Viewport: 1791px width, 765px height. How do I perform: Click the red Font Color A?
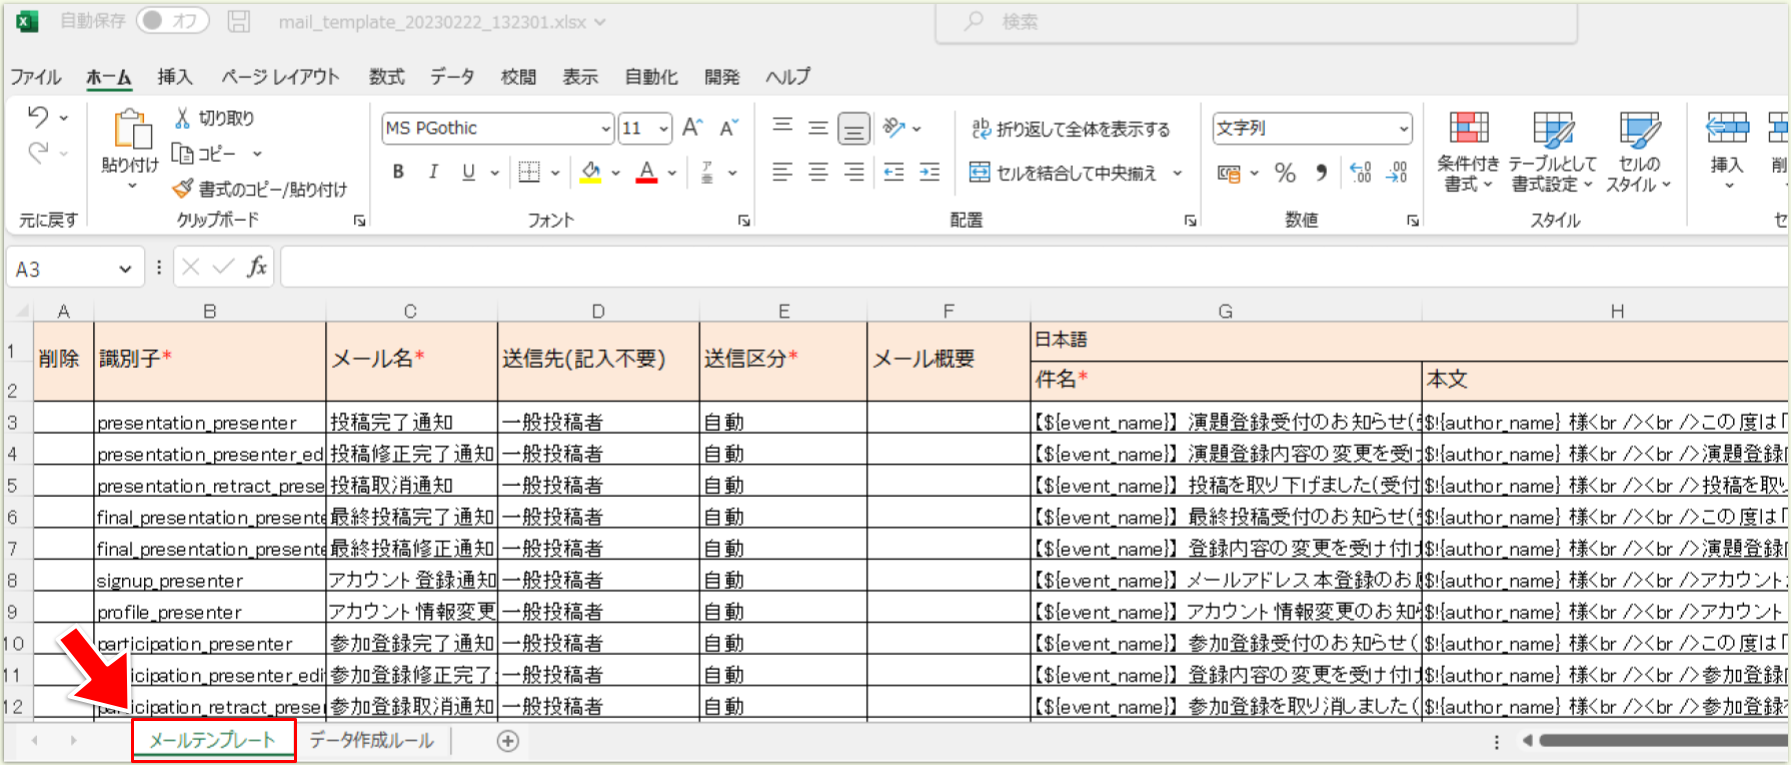(647, 172)
